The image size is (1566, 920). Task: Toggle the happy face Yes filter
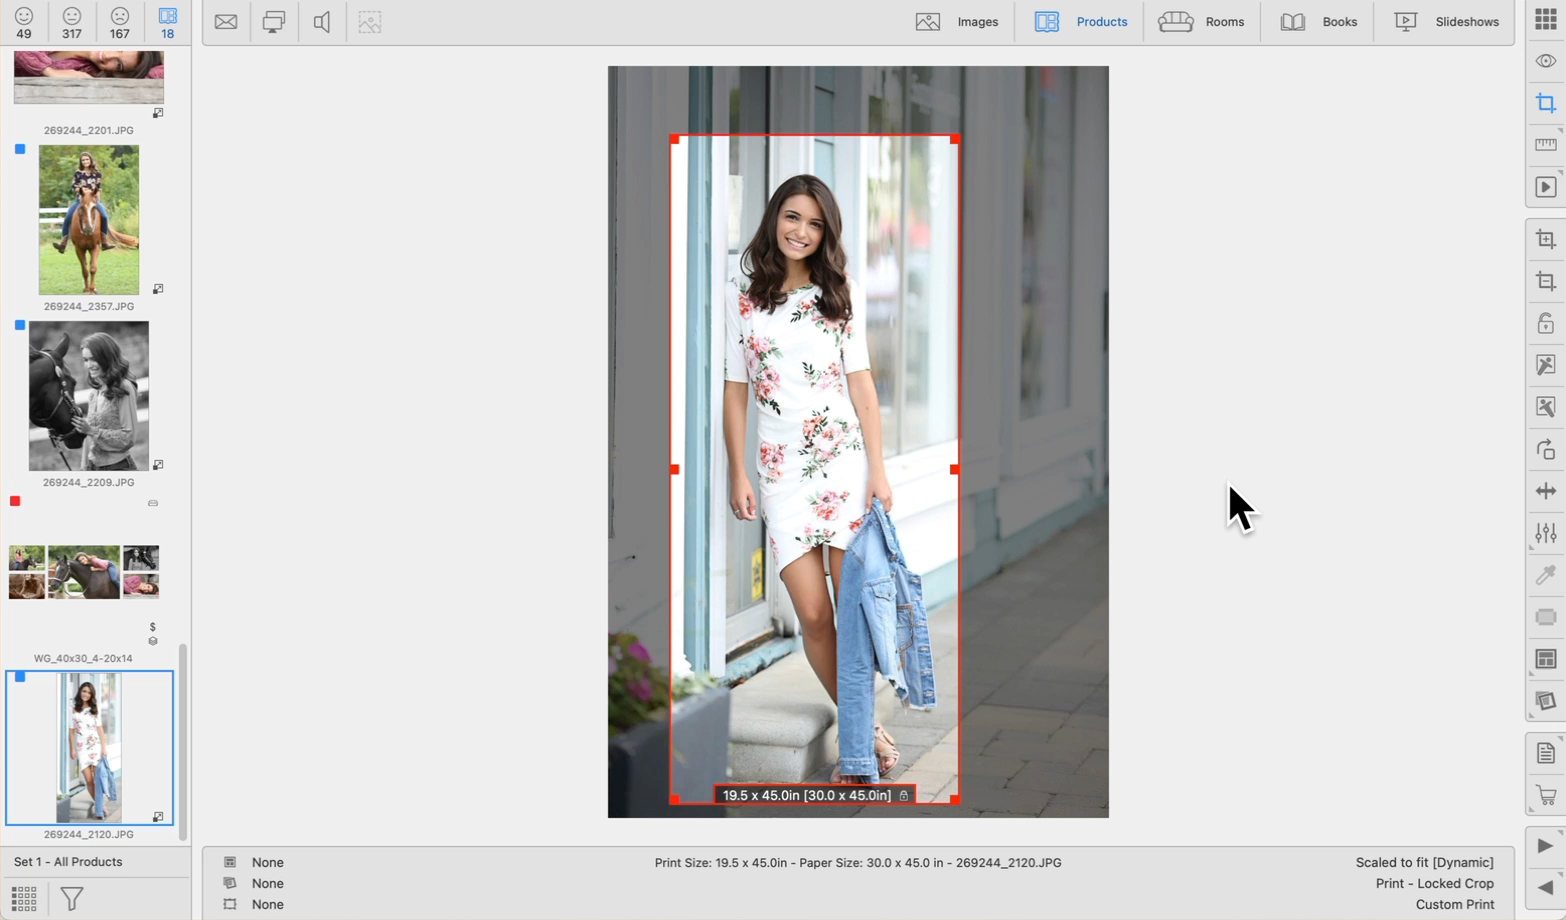24,22
